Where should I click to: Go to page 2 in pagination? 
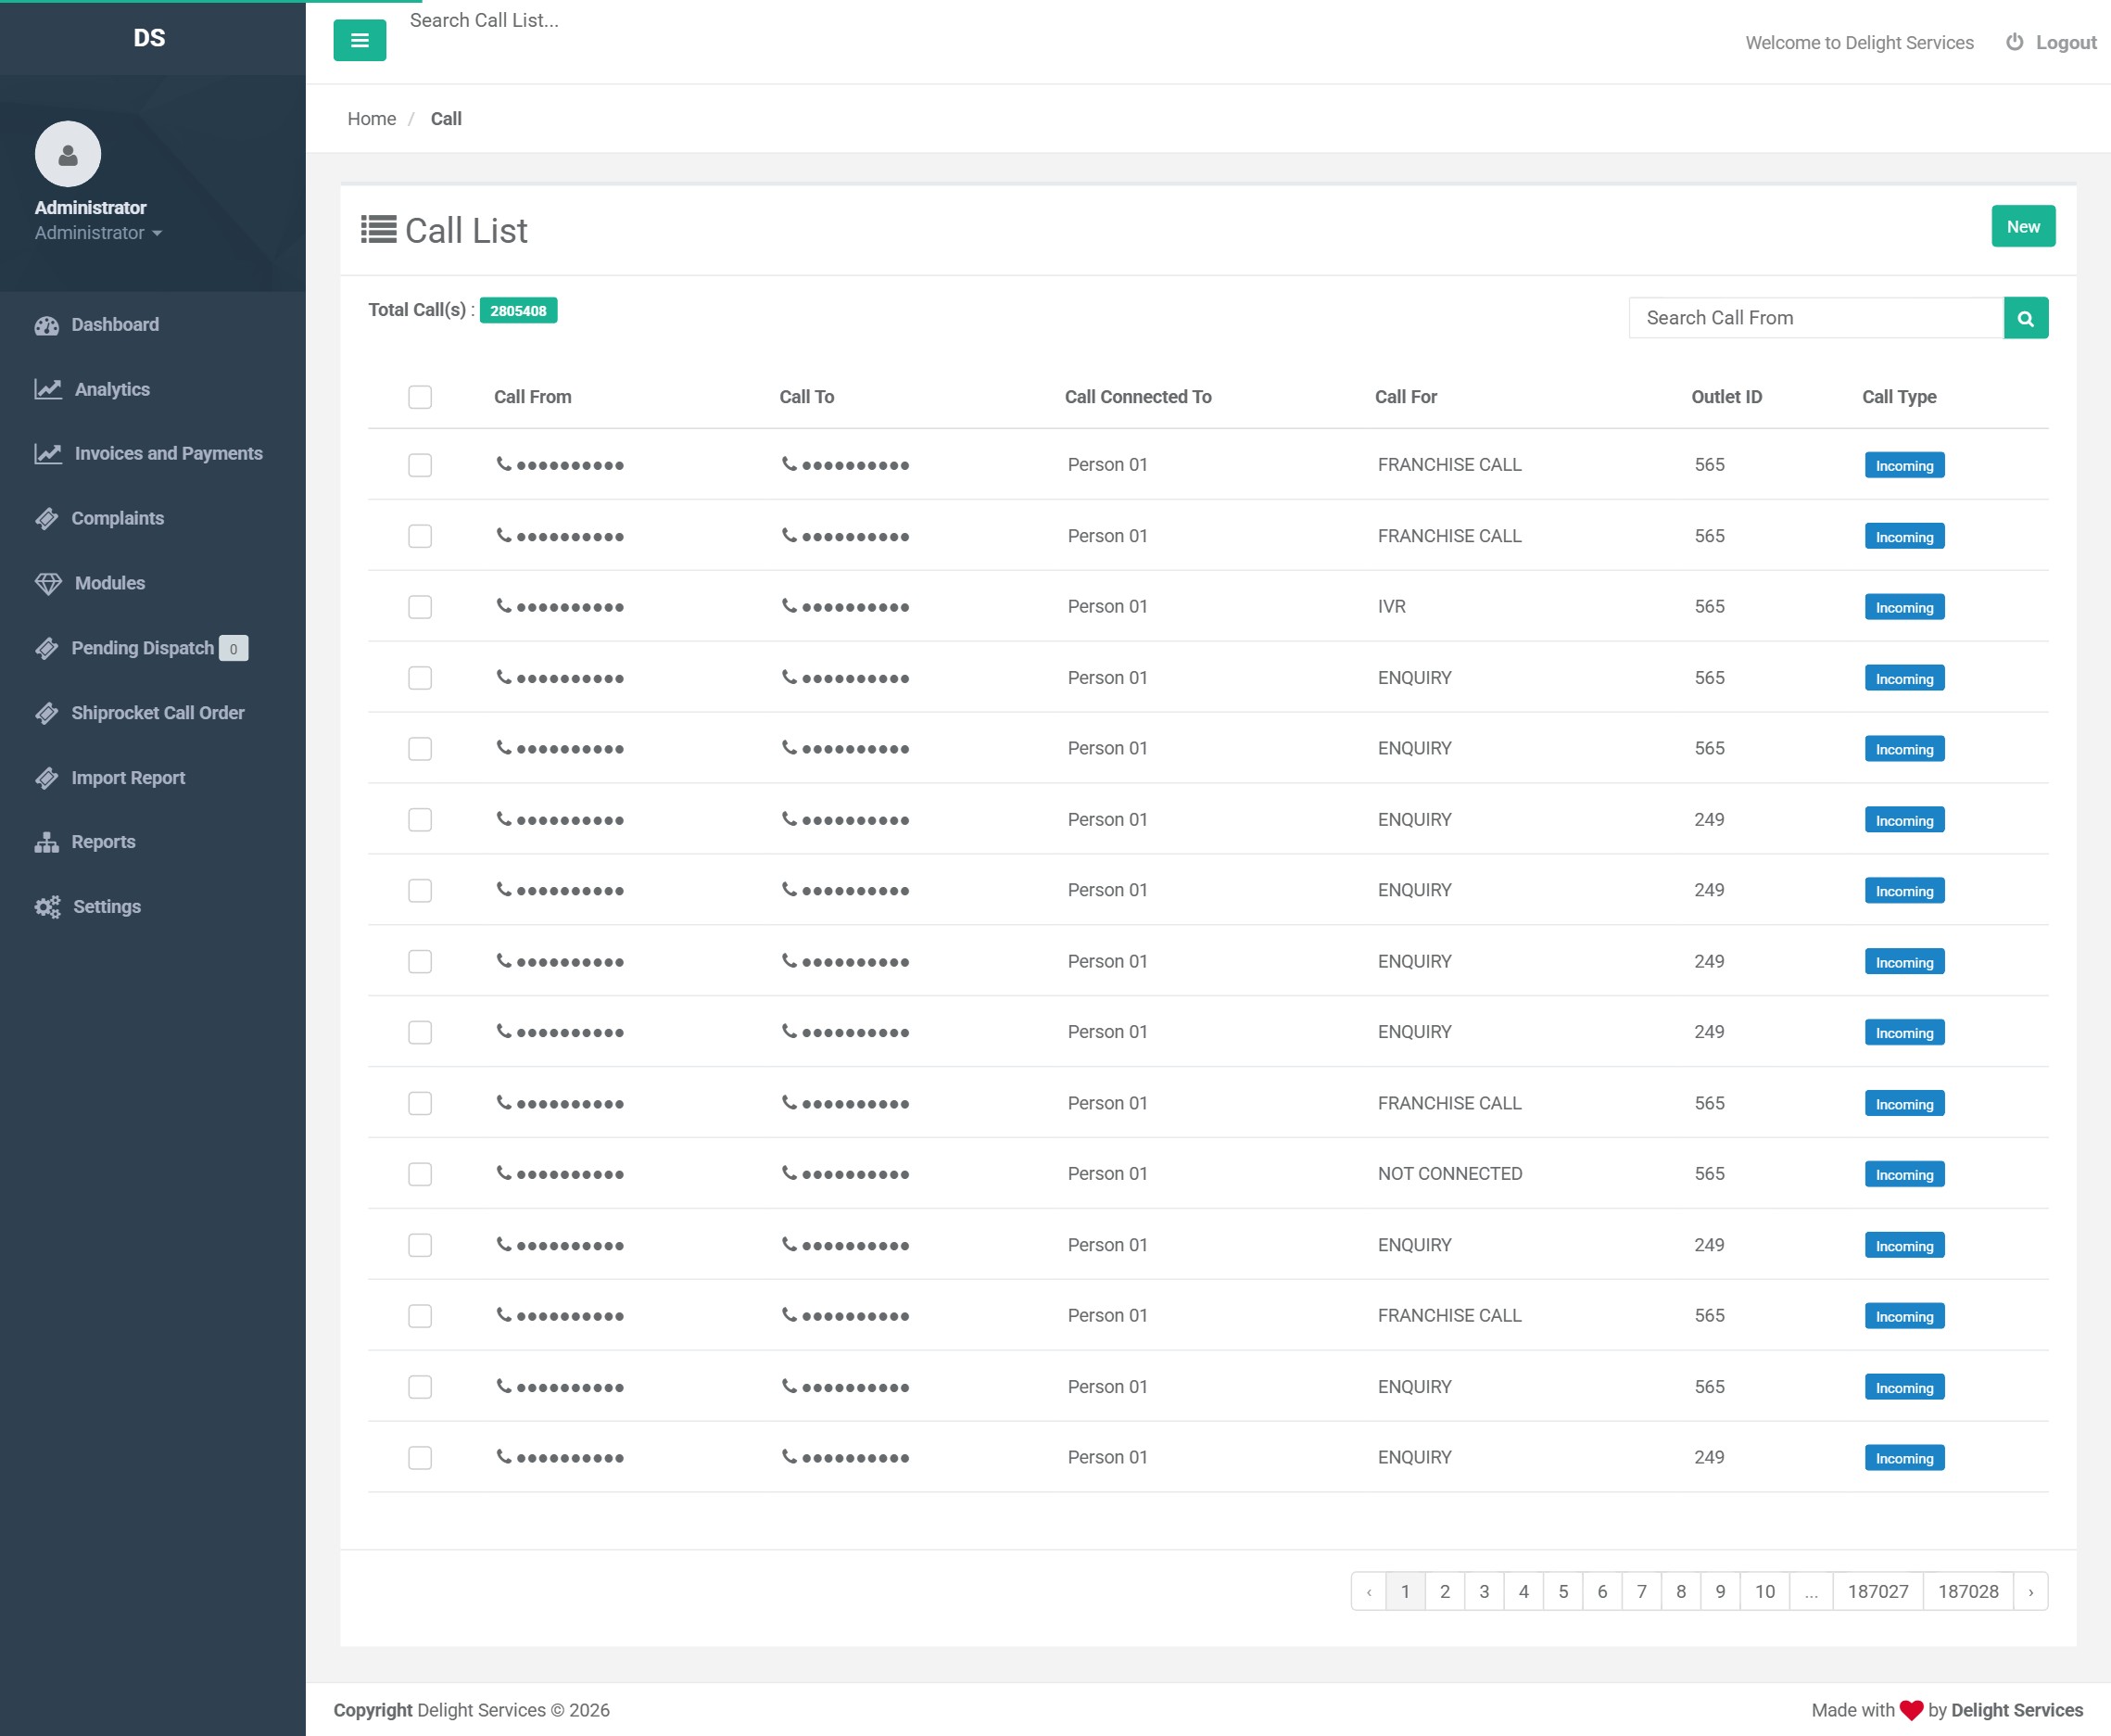1444,1591
